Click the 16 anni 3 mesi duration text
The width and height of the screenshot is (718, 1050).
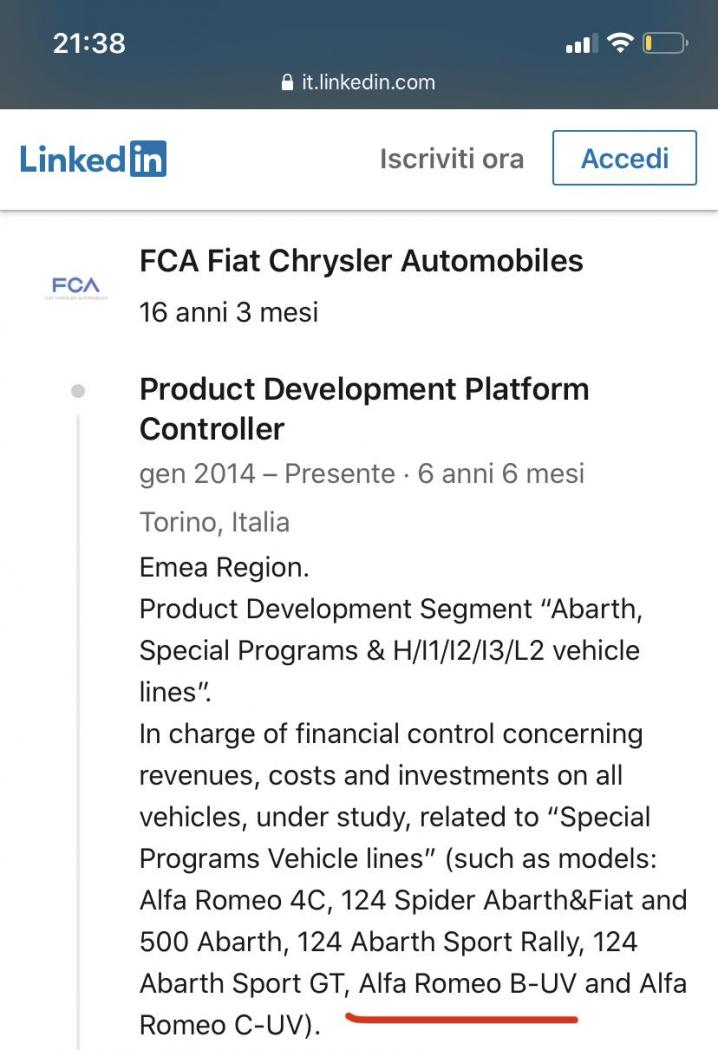pyautogui.click(x=228, y=312)
